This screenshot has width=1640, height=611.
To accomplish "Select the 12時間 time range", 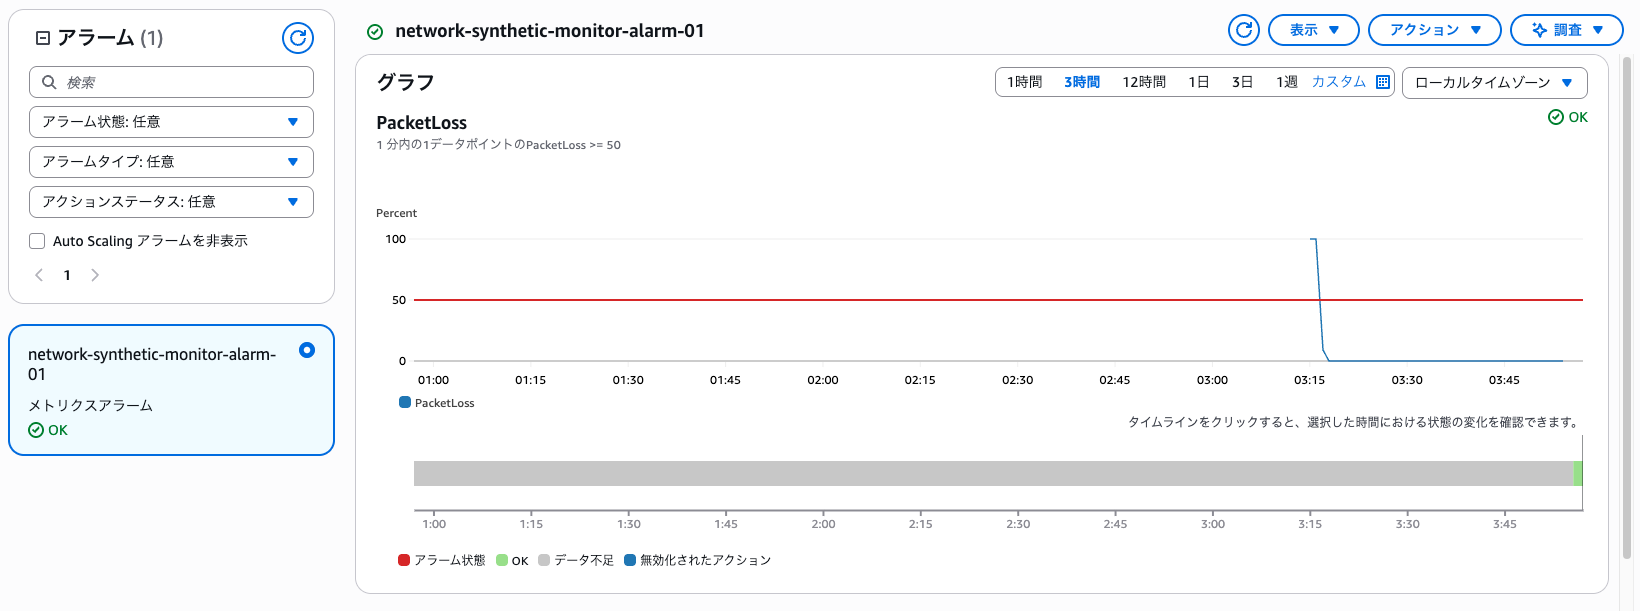I will pos(1144,82).
